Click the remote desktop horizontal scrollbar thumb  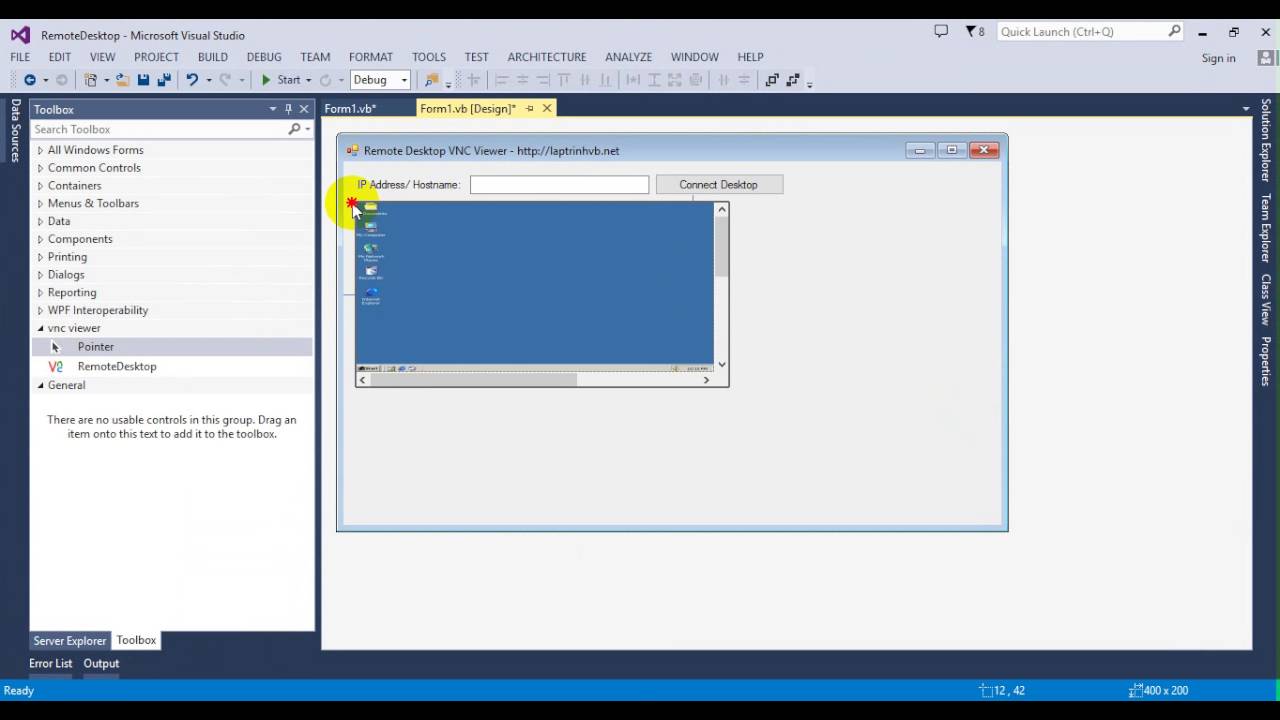[x=475, y=380]
